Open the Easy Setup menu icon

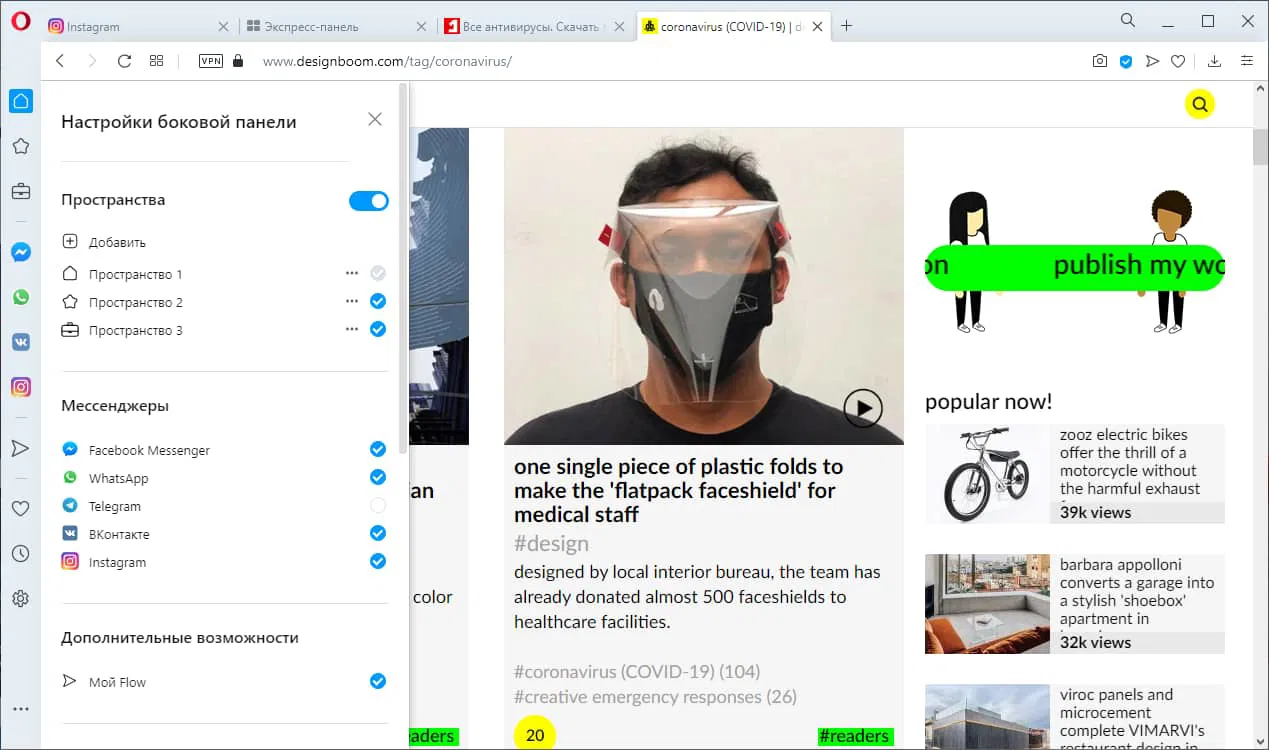click(x=1247, y=61)
